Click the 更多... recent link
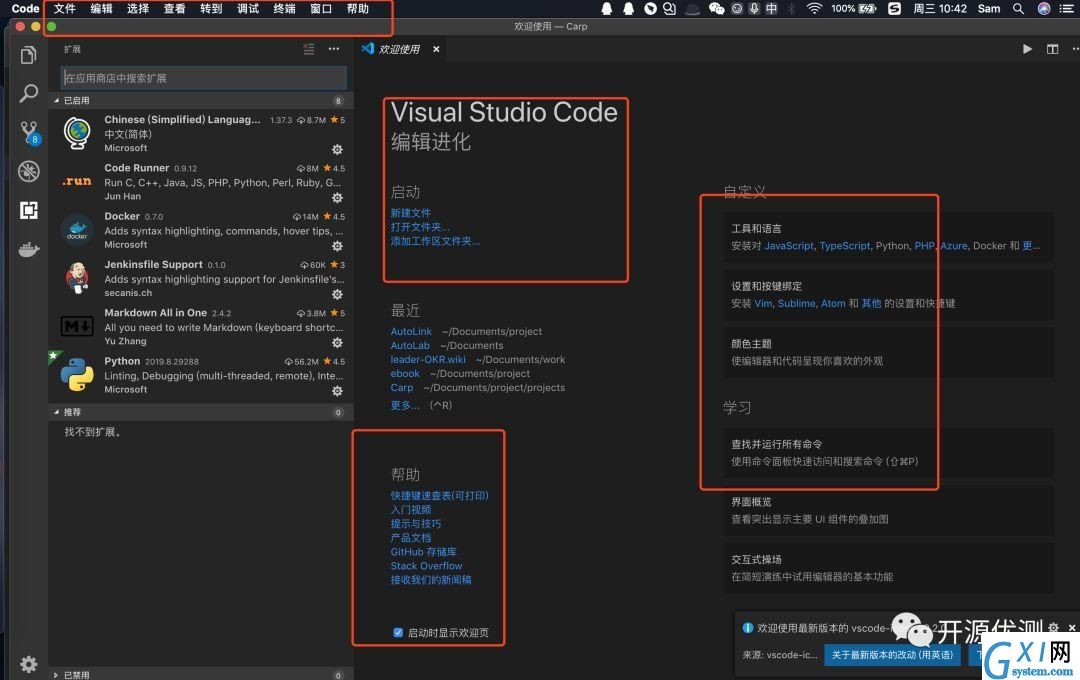Viewport: 1080px width, 680px height. (x=405, y=405)
